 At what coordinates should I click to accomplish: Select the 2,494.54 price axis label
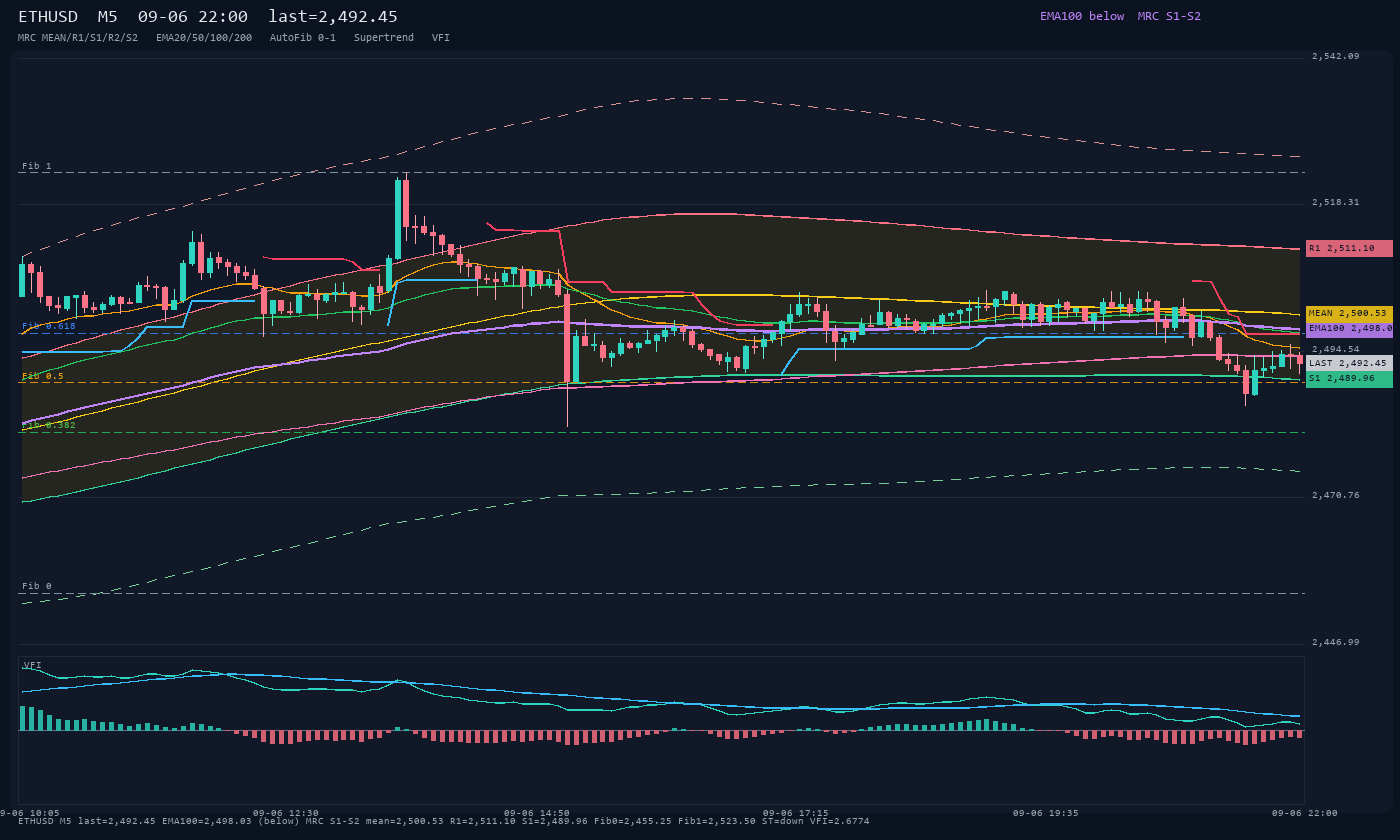tap(1336, 349)
